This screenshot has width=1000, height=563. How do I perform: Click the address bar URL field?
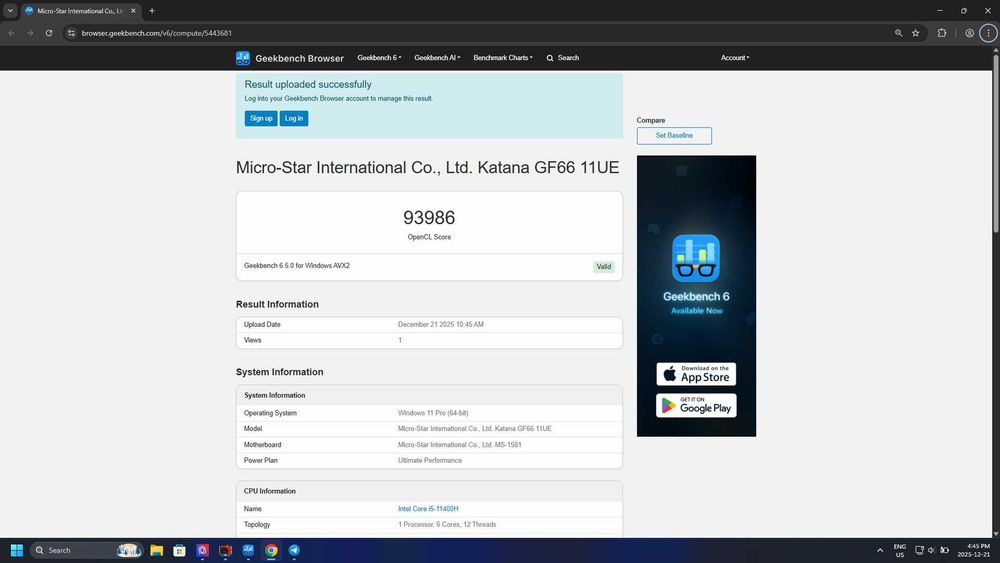(x=478, y=33)
